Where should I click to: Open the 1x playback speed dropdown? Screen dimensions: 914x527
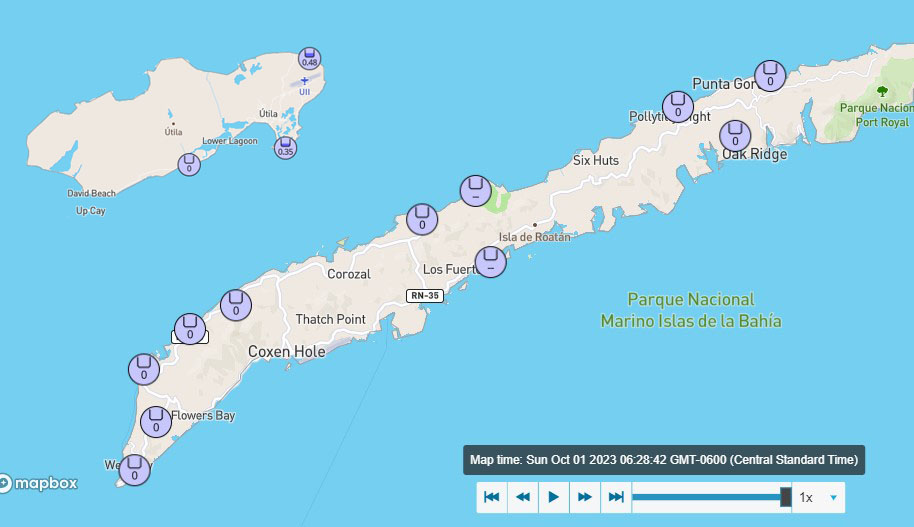pos(818,496)
